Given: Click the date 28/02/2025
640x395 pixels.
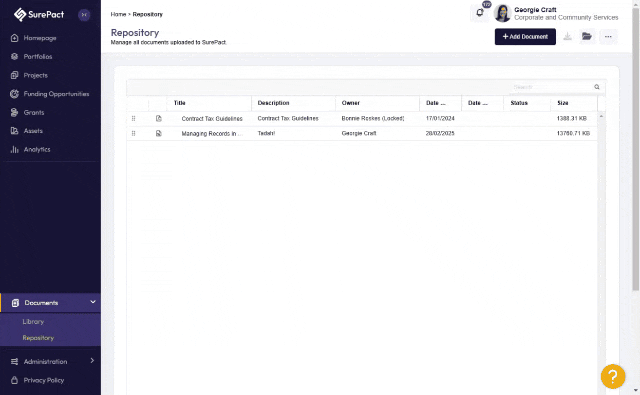Looking at the screenshot, I should coord(440,133).
